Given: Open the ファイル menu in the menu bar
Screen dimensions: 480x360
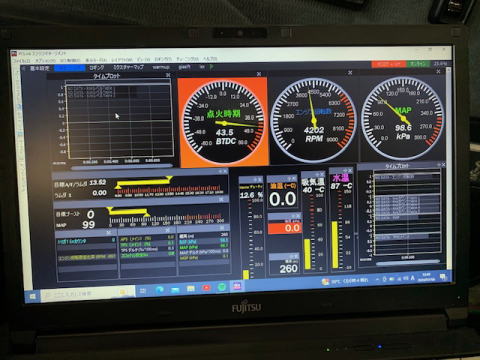Looking at the screenshot, I should tap(21, 60).
